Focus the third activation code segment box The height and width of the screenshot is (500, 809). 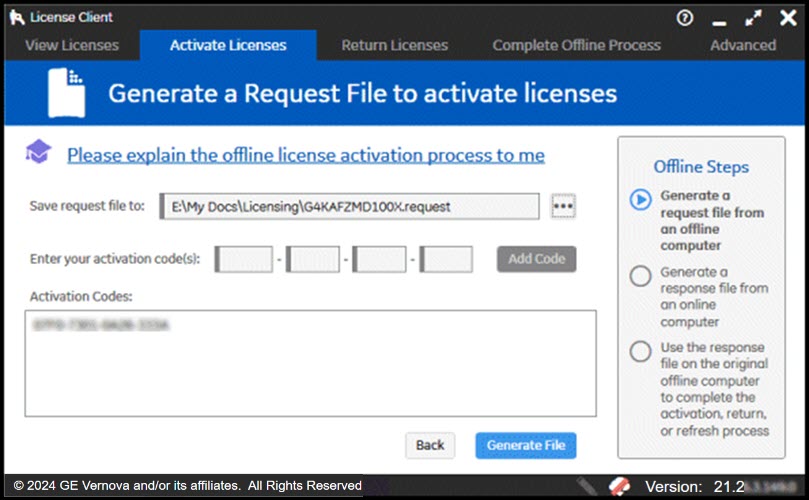click(x=379, y=259)
